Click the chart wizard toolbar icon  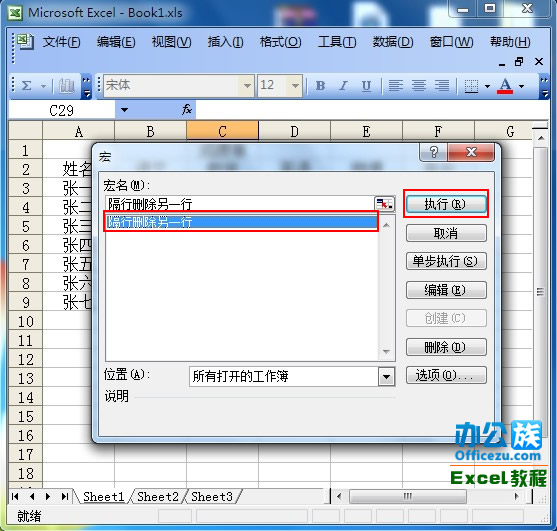pos(66,86)
